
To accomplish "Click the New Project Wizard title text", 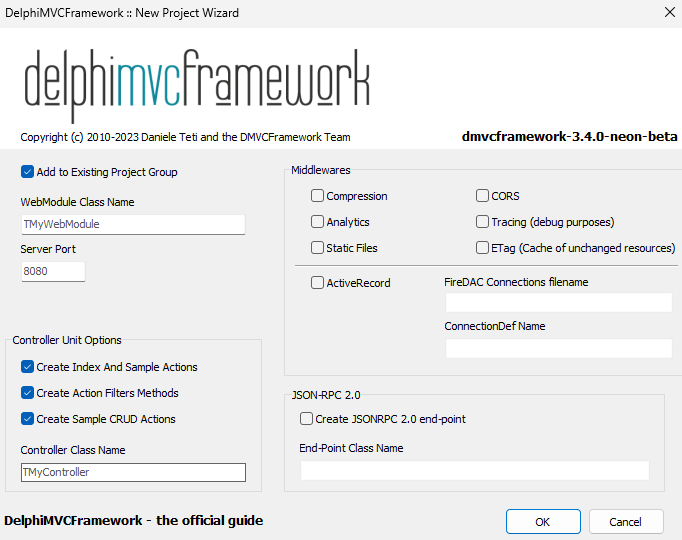I will [x=122, y=13].
